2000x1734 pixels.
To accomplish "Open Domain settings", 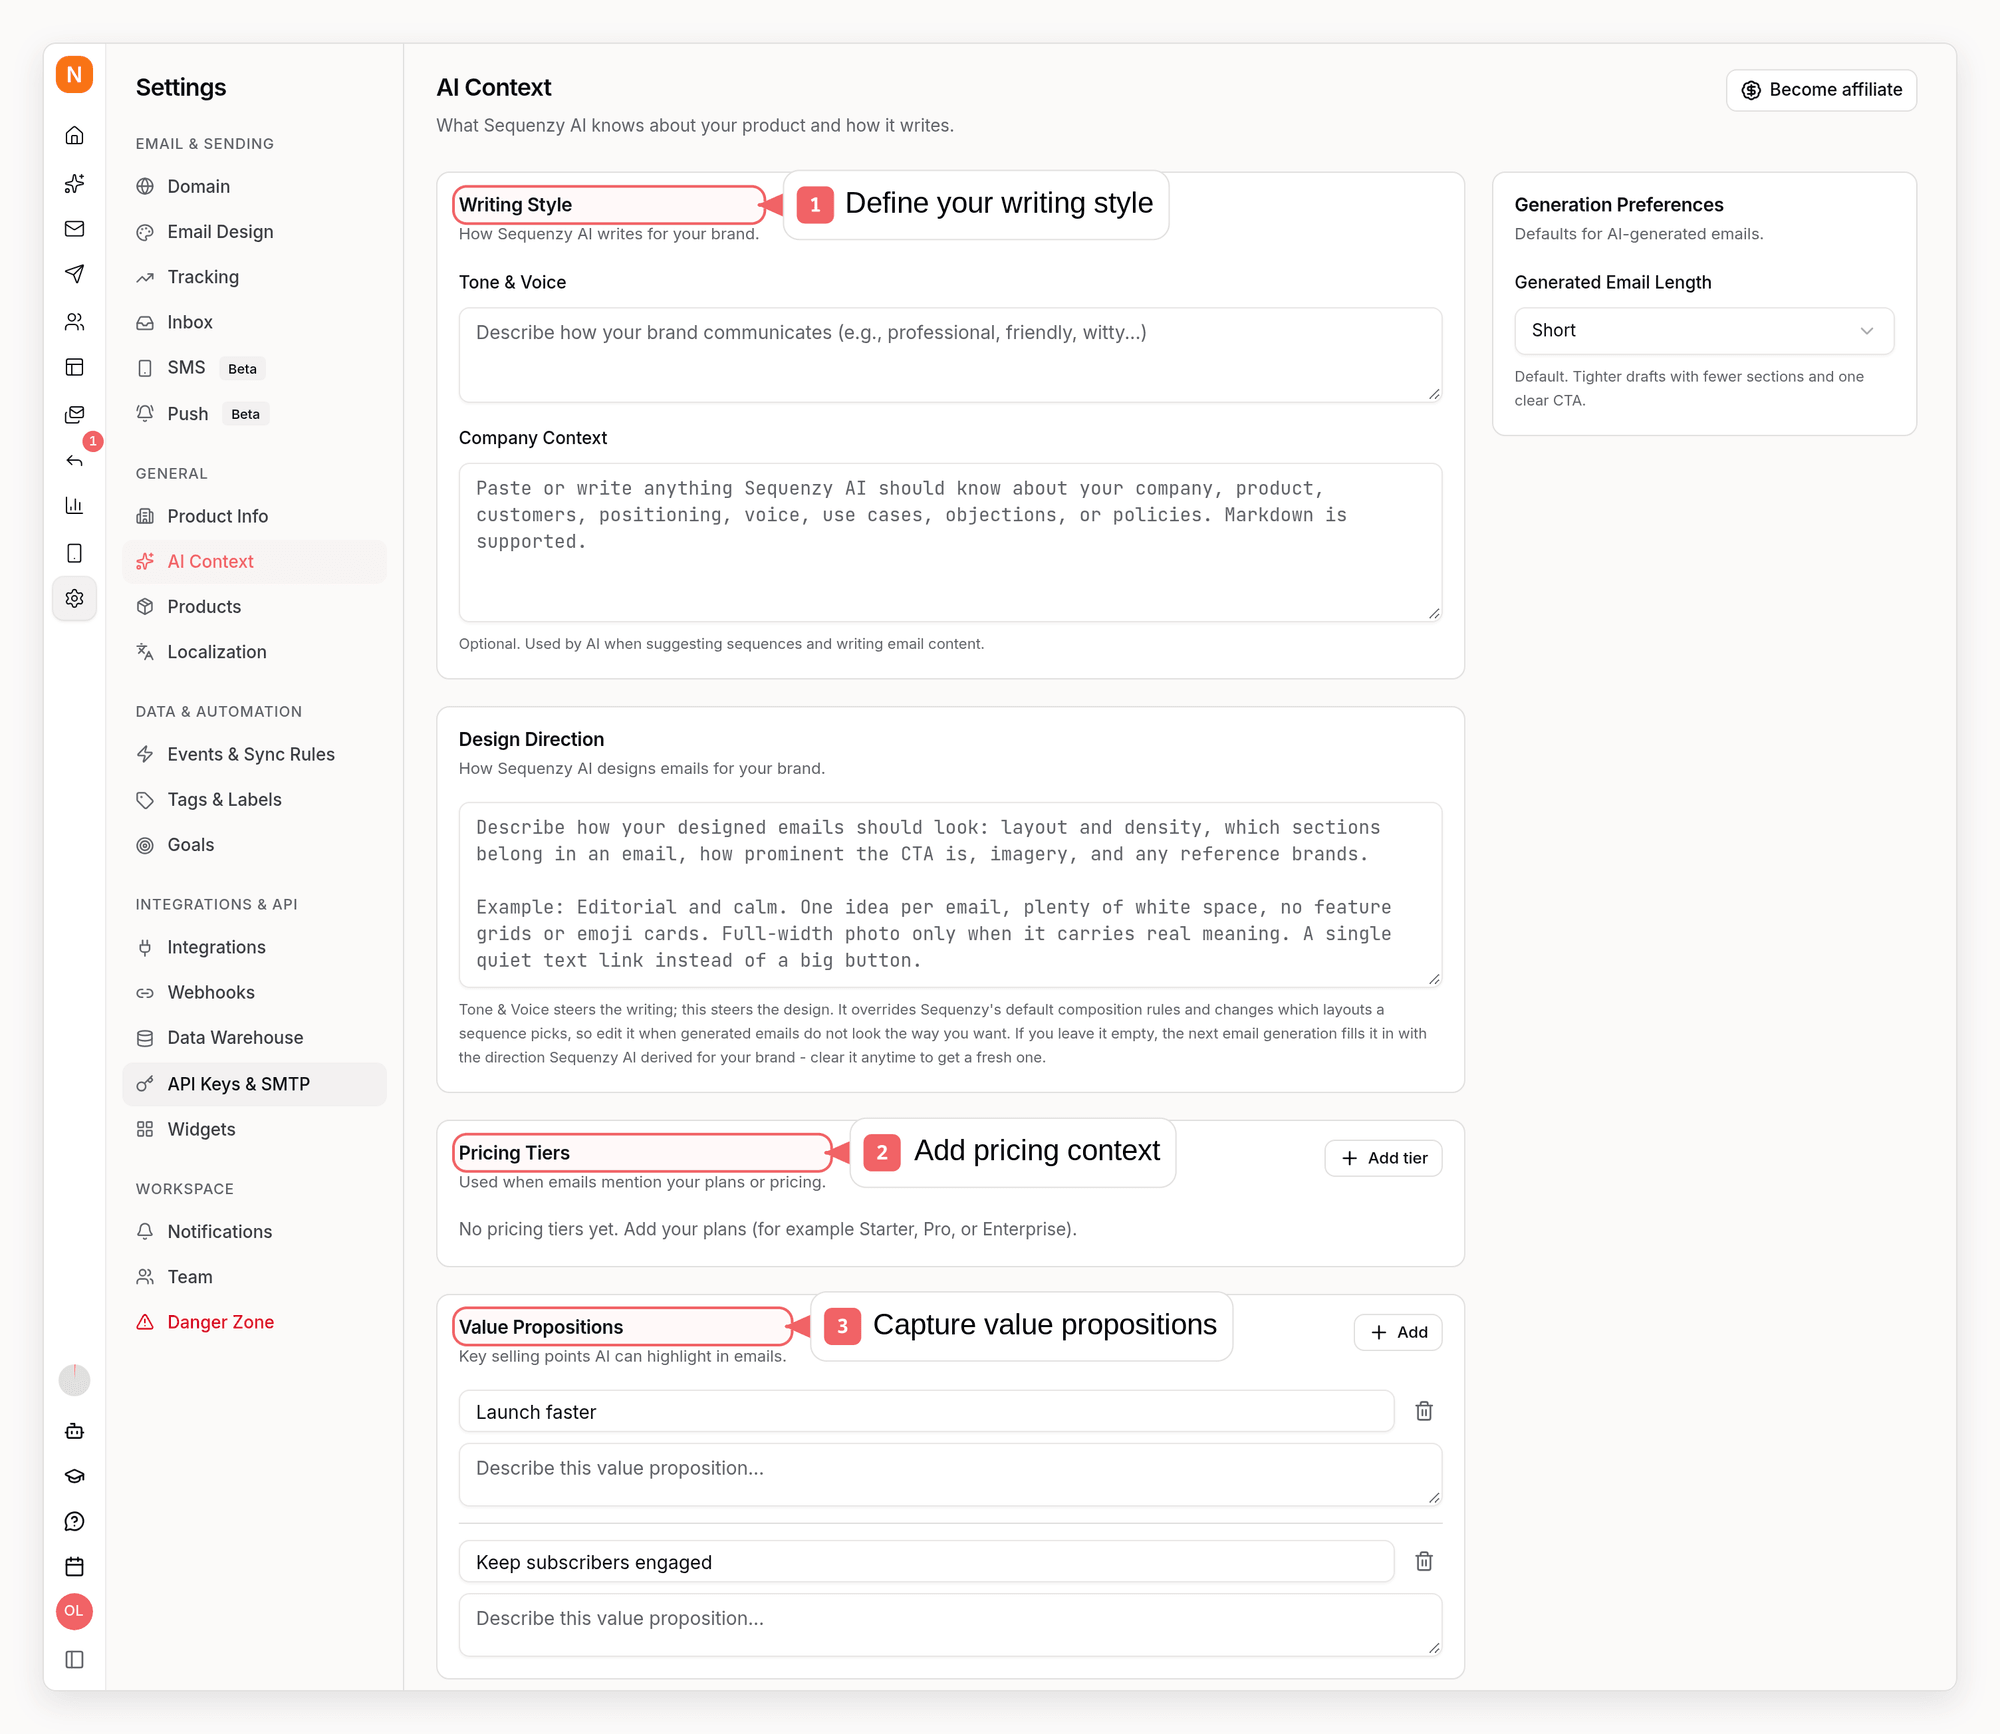I will coord(254,187).
